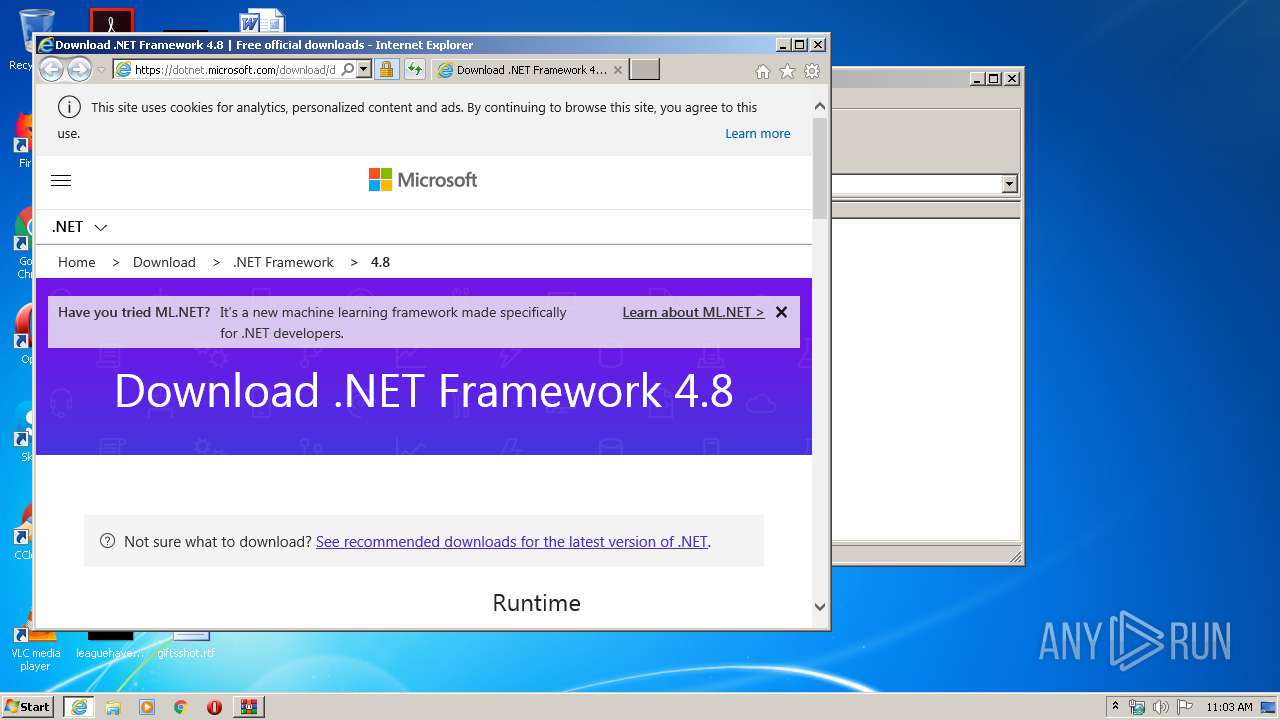Open the Favorites star icon
The height and width of the screenshot is (720, 1280).
point(787,71)
